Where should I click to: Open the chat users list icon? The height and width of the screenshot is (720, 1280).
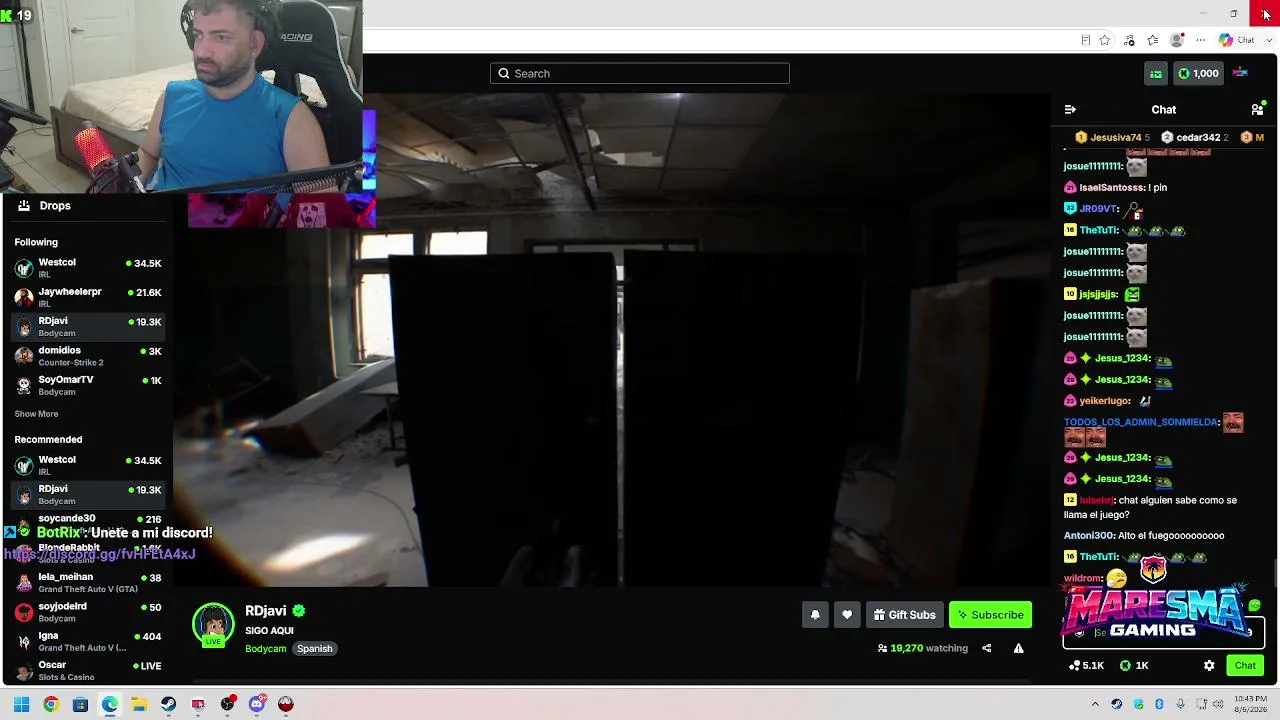(1257, 110)
